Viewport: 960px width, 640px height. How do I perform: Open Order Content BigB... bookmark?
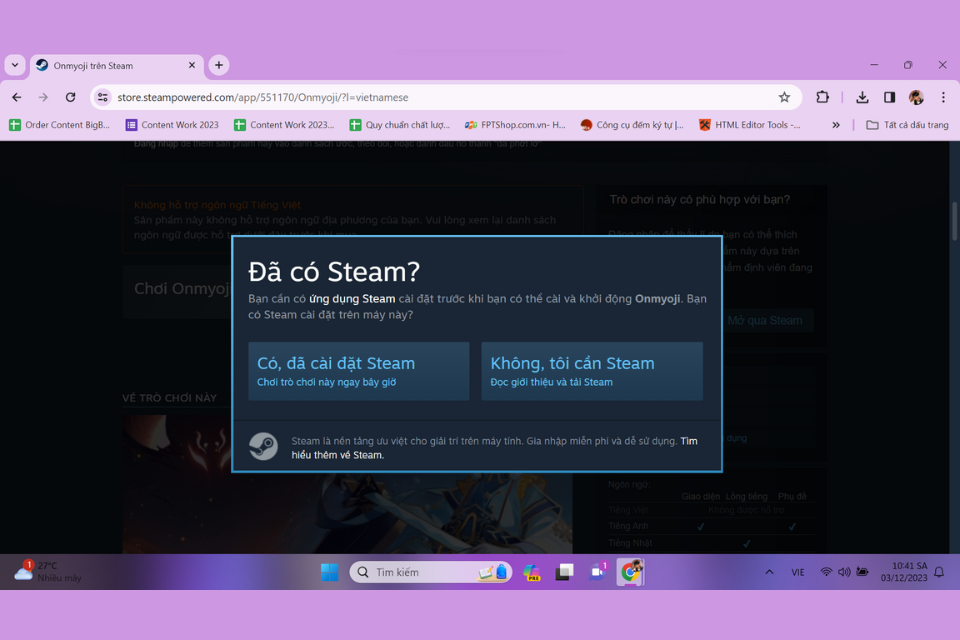click(59, 125)
